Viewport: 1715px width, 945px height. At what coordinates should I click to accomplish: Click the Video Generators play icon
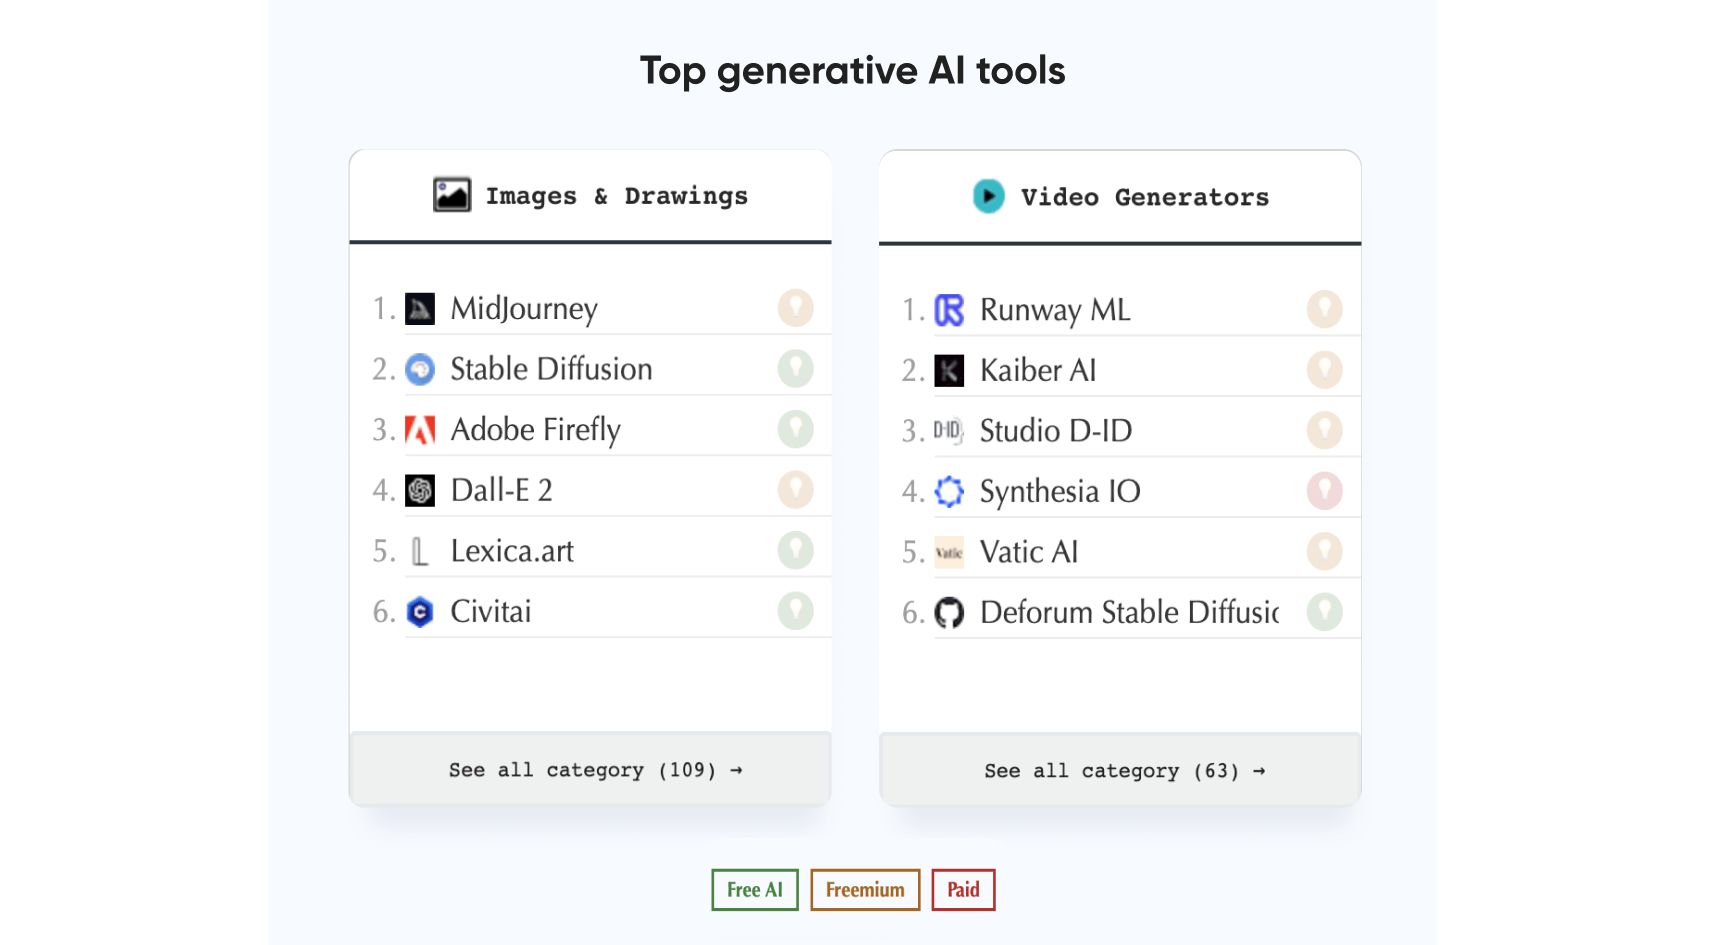pyautogui.click(x=988, y=197)
